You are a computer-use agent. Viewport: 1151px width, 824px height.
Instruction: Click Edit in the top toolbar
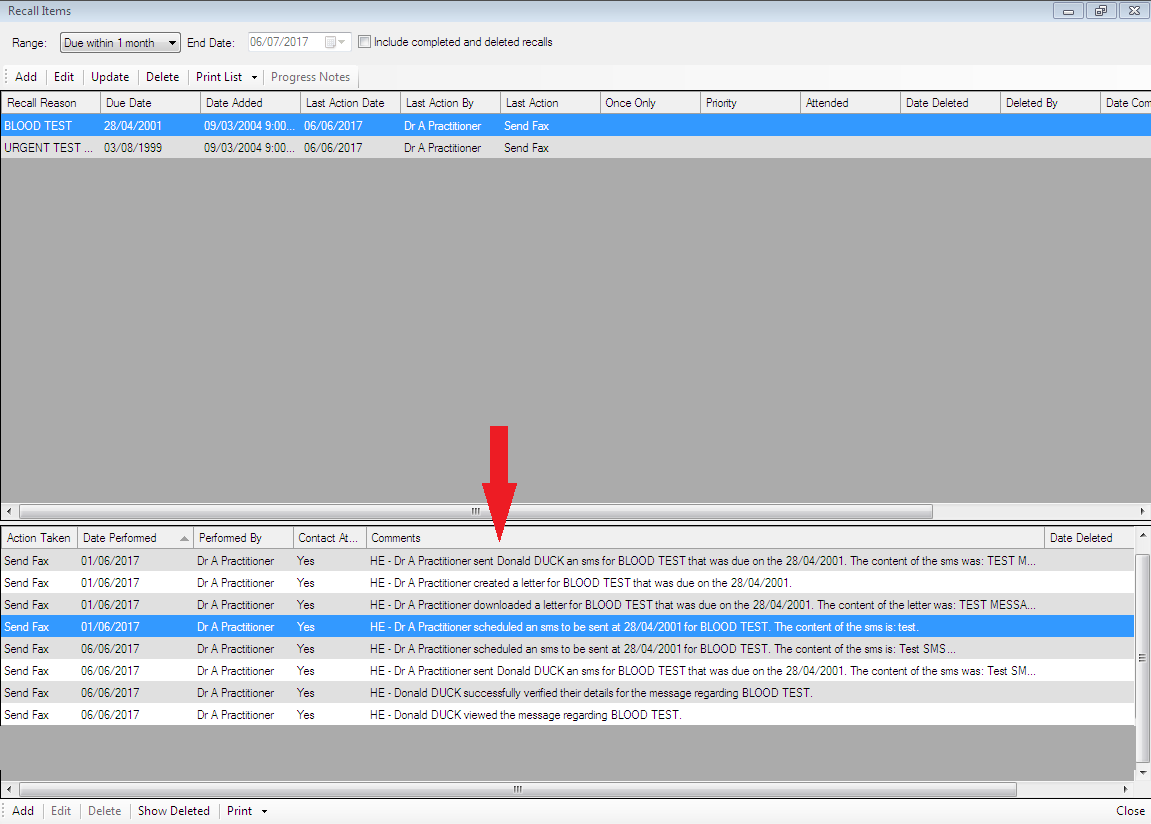tap(64, 77)
